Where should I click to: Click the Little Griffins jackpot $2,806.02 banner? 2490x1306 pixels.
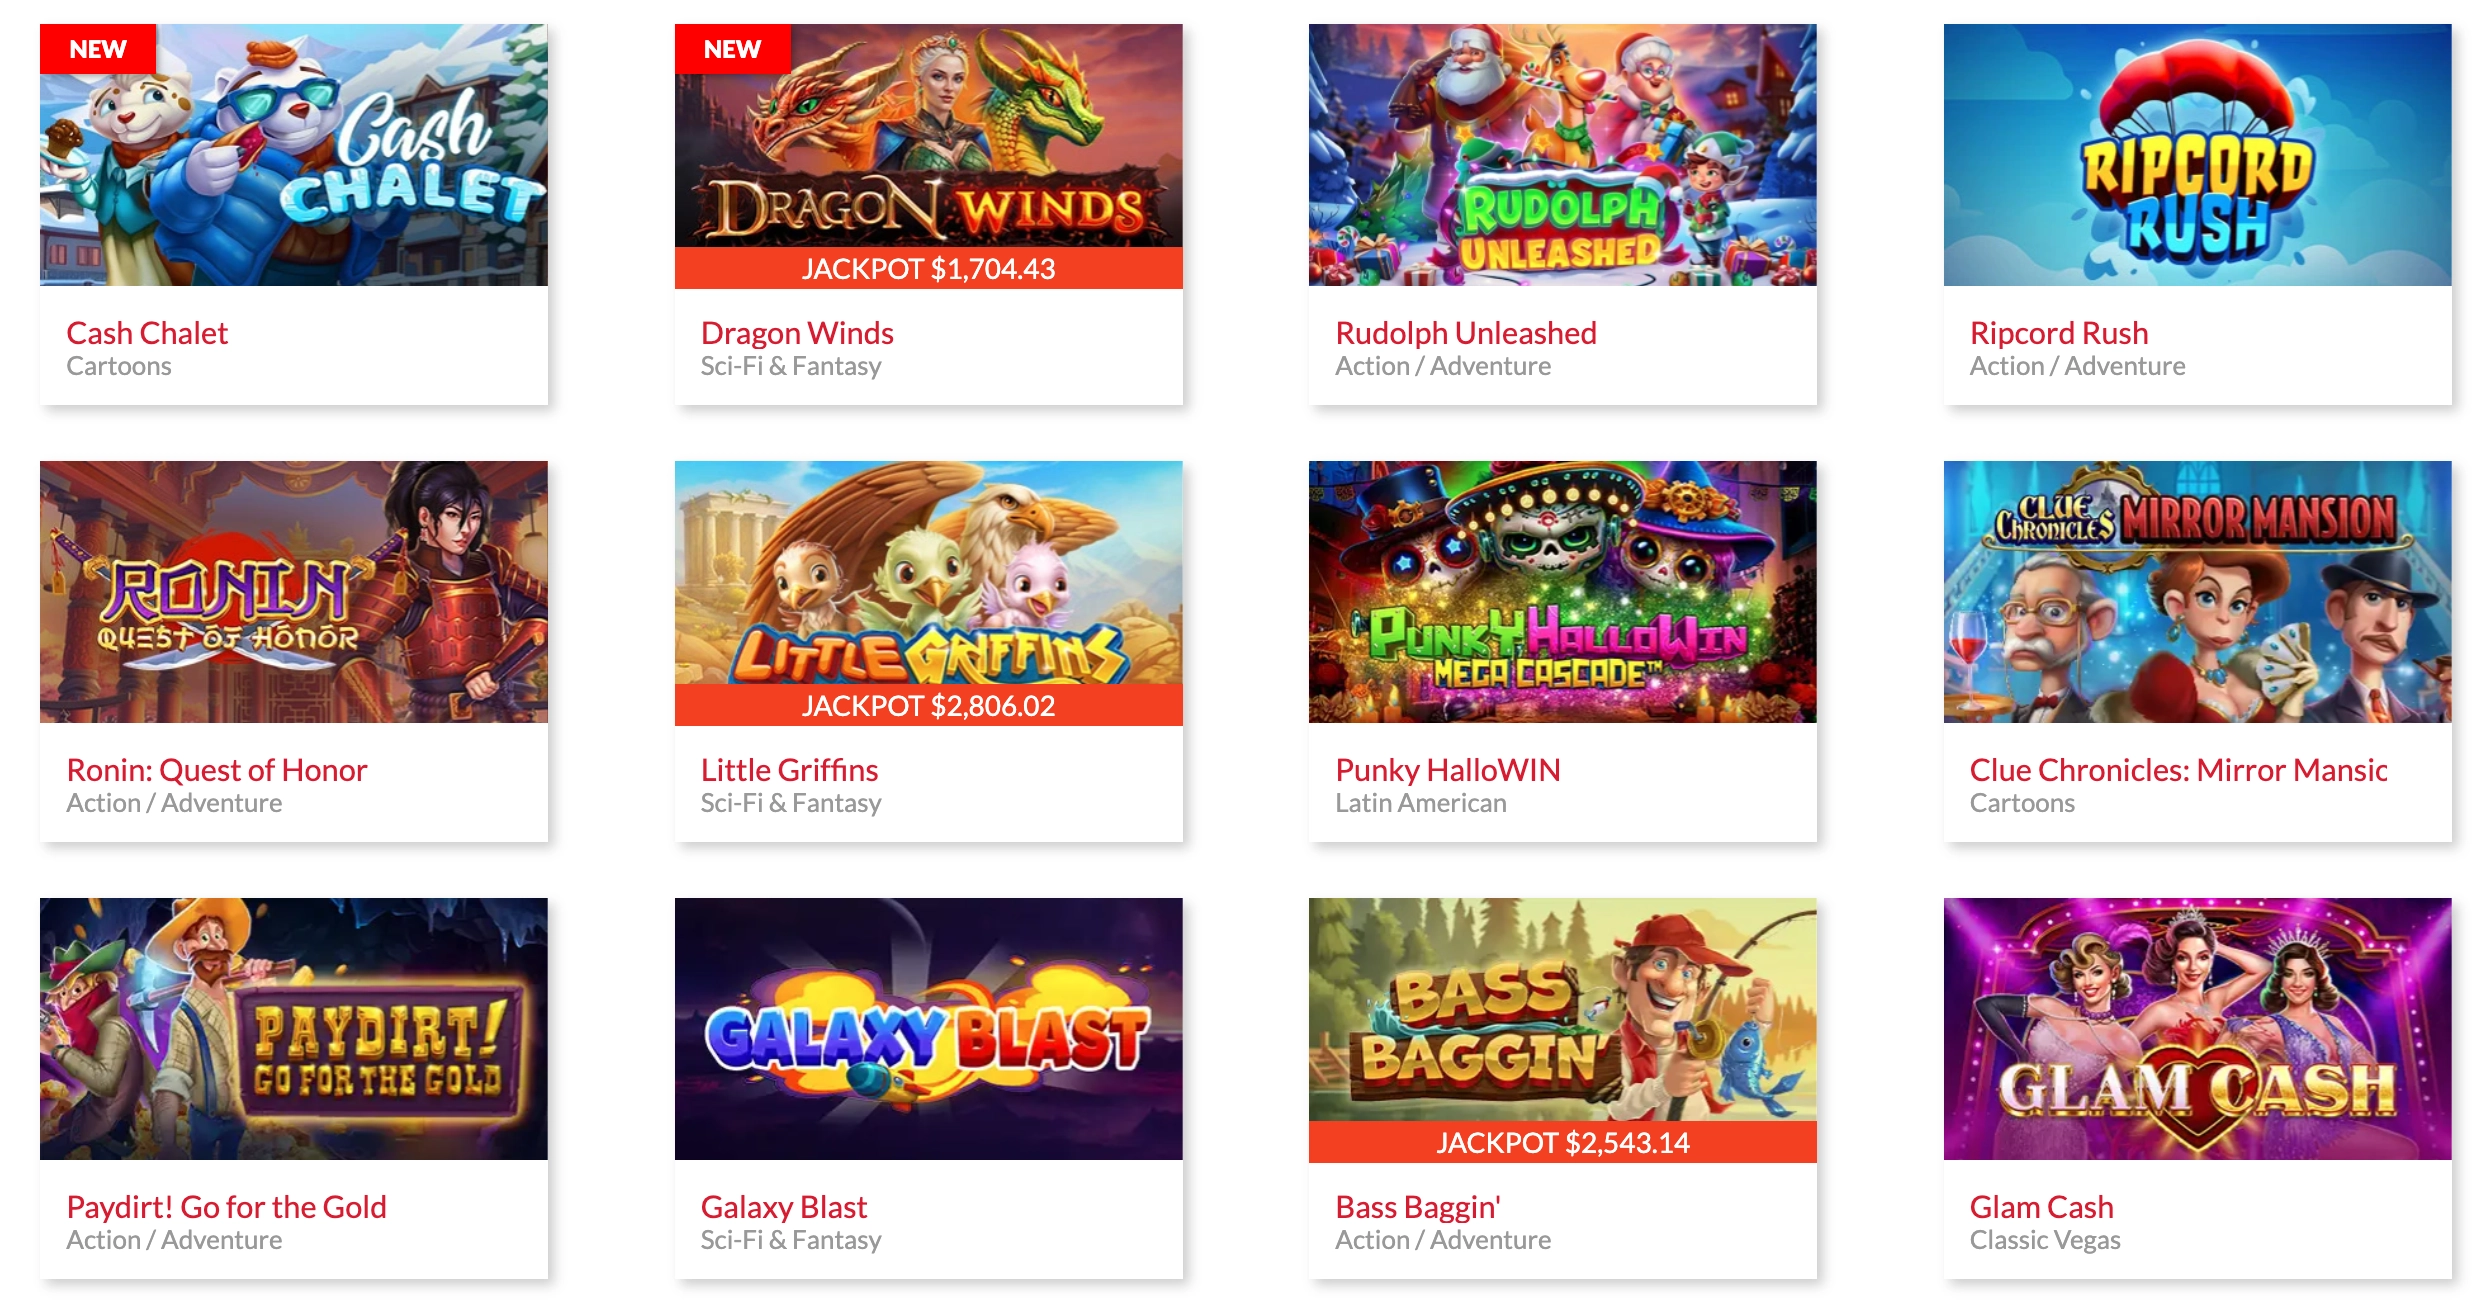(x=928, y=705)
